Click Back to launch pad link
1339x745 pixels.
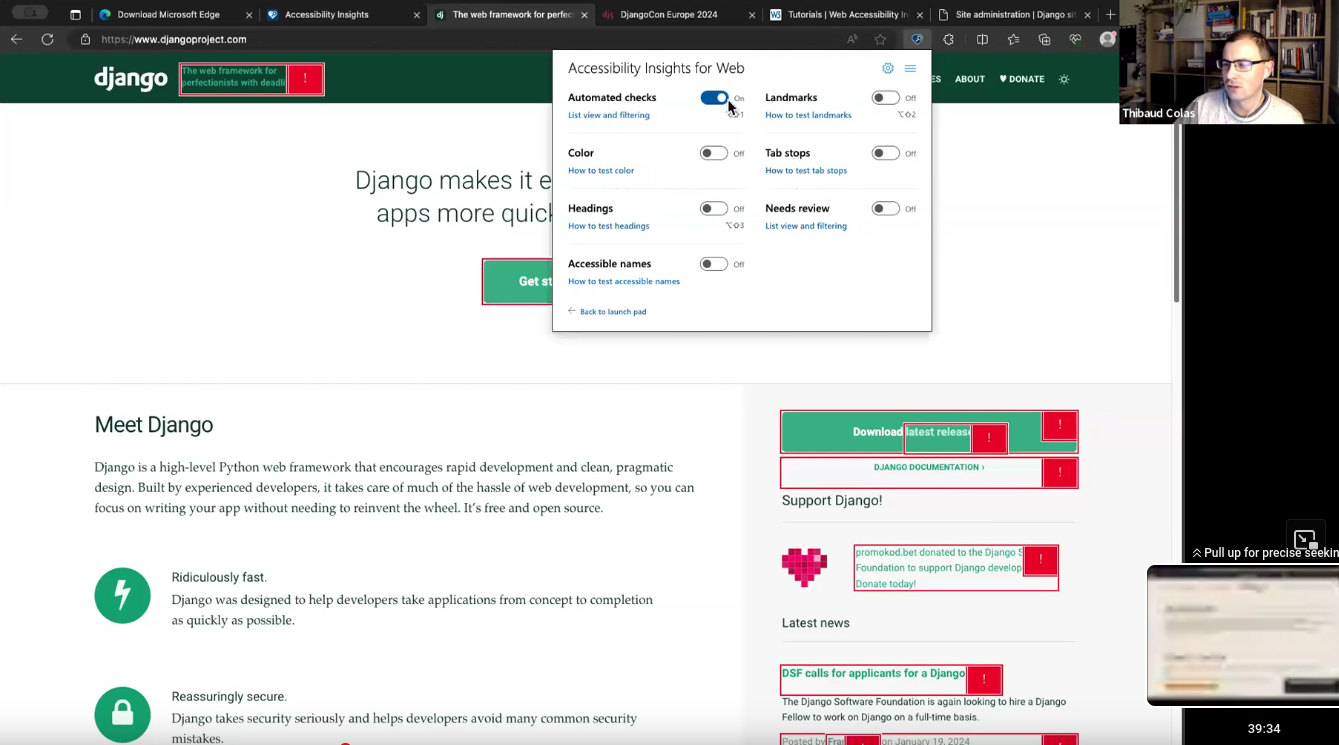click(x=607, y=311)
